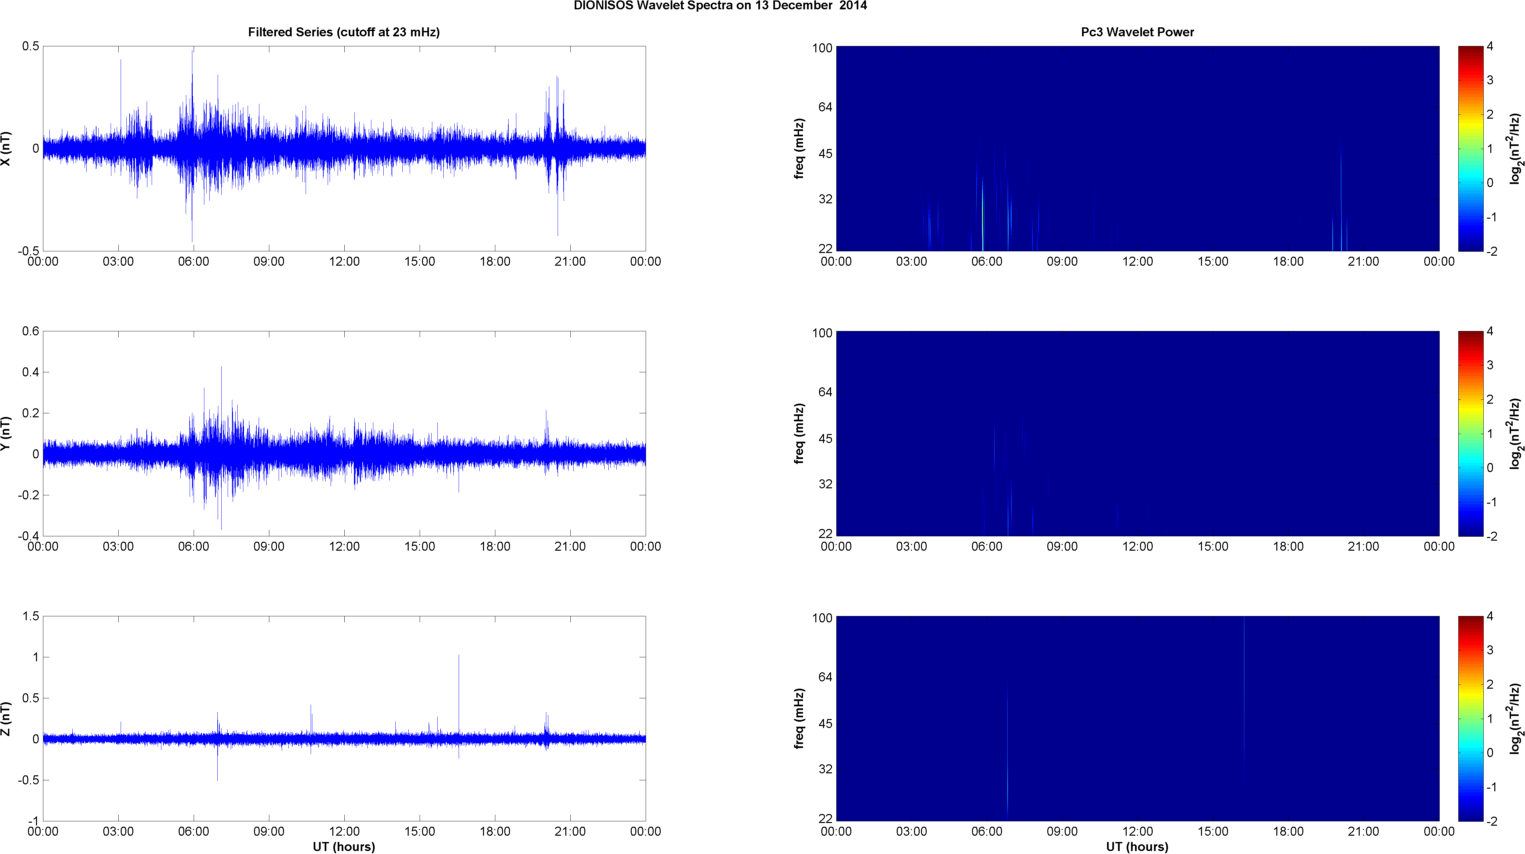Click the bottom wavelet spectrogram for Z

point(1137,718)
